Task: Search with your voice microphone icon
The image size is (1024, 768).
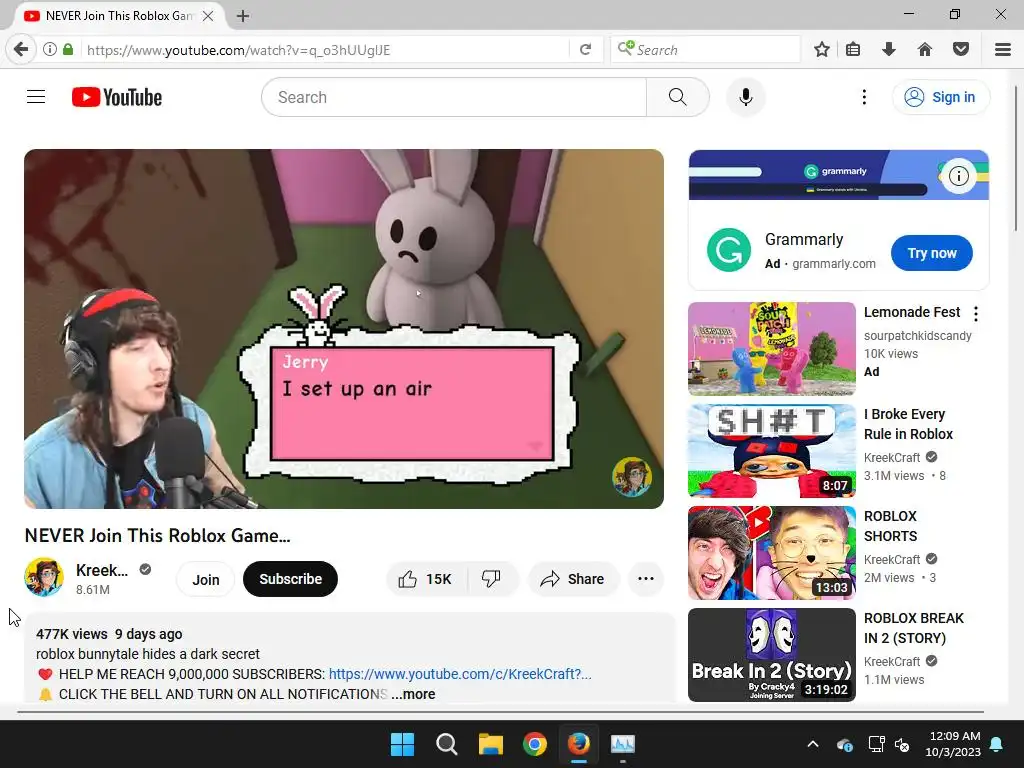Action: [x=746, y=97]
